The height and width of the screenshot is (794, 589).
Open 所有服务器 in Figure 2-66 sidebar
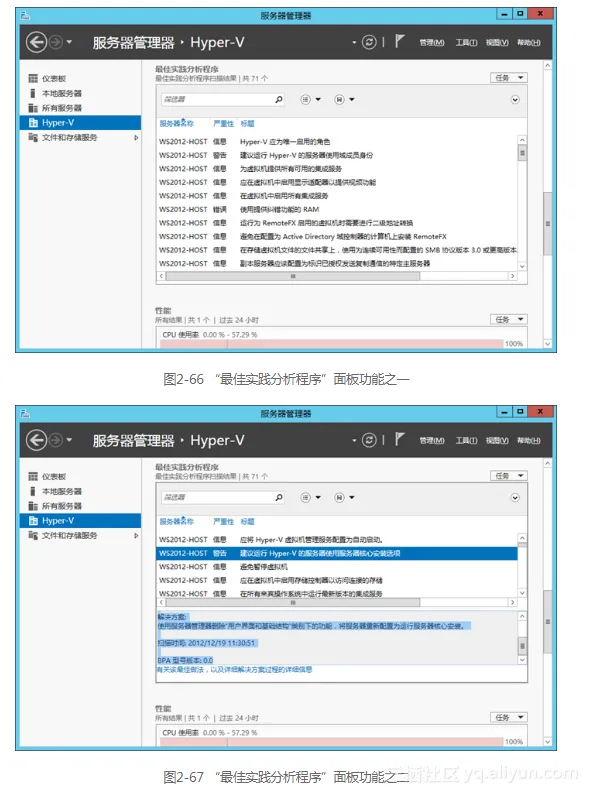click(61, 108)
